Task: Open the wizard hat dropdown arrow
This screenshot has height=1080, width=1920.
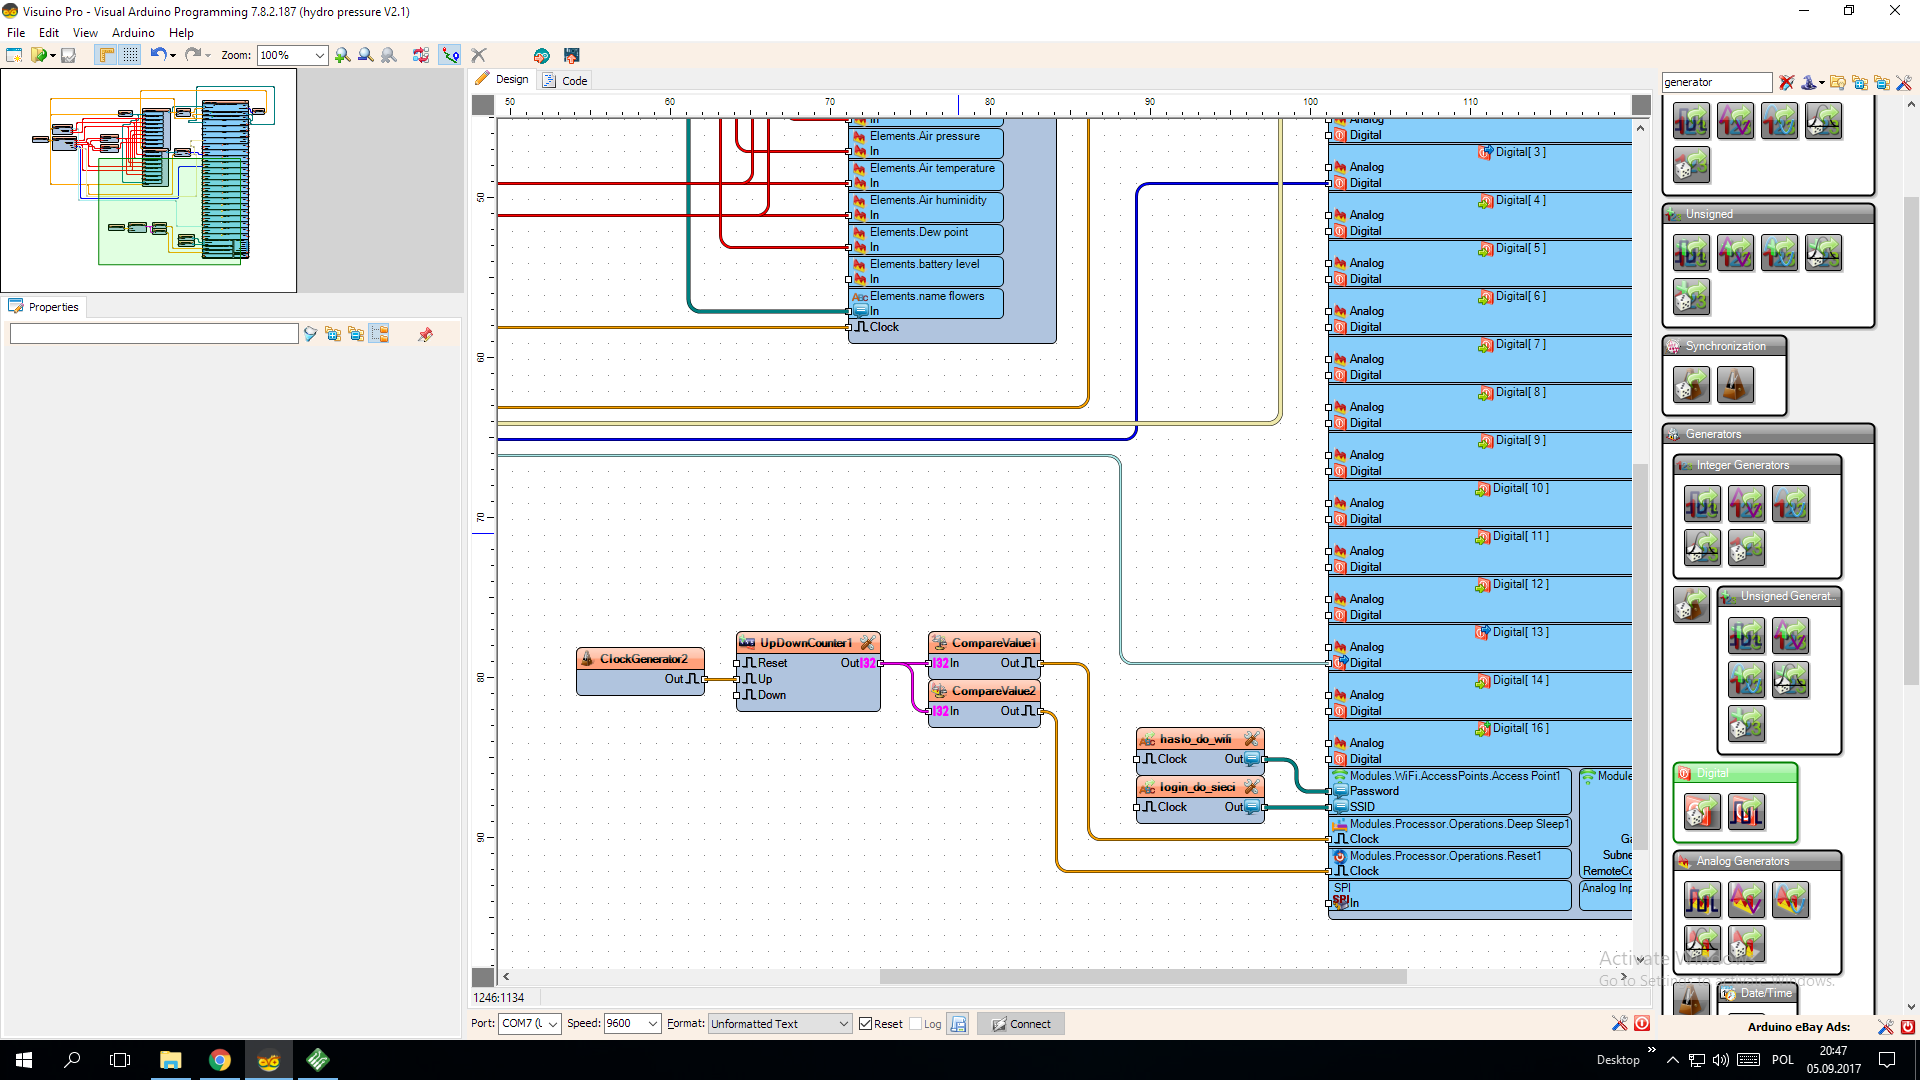Action: tap(1822, 83)
